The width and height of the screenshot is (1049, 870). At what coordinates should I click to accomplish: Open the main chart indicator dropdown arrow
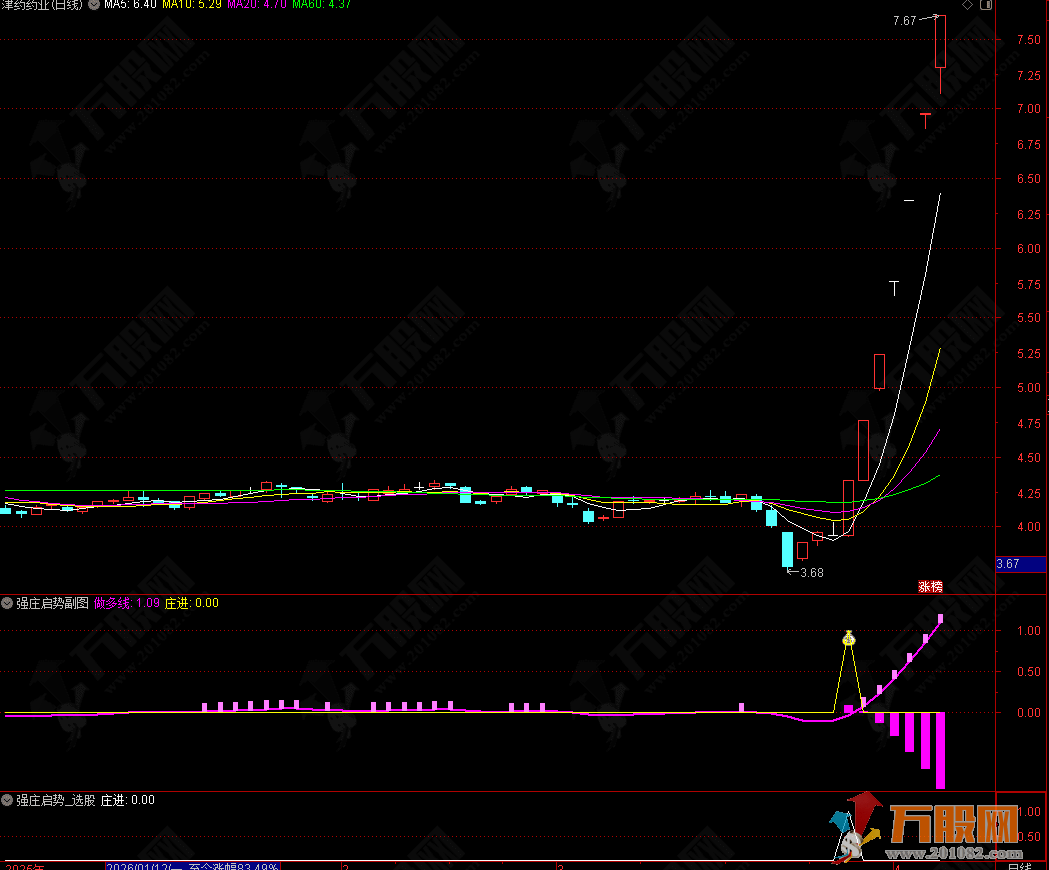click(x=94, y=6)
